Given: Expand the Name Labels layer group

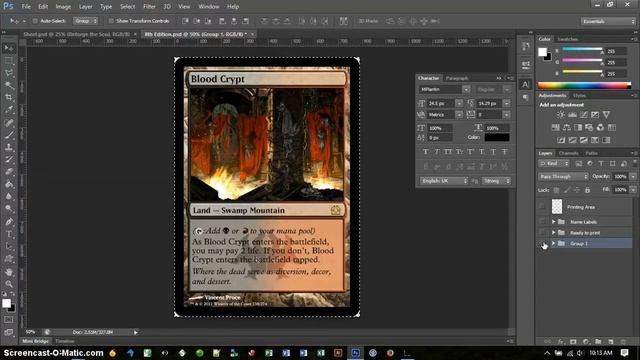Looking at the screenshot, I should coord(553,222).
